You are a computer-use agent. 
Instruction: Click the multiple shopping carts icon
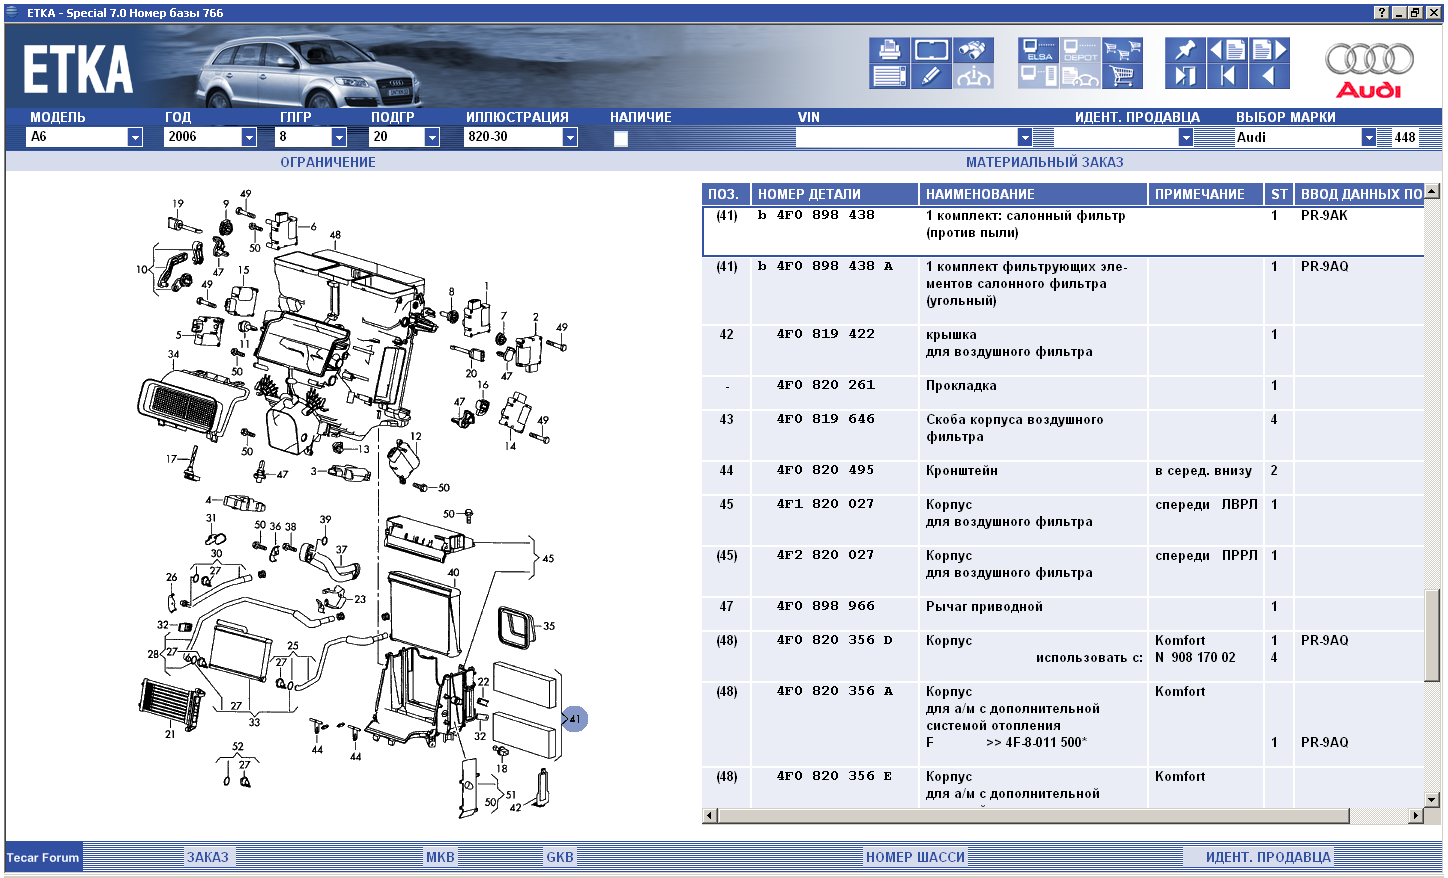1123,50
